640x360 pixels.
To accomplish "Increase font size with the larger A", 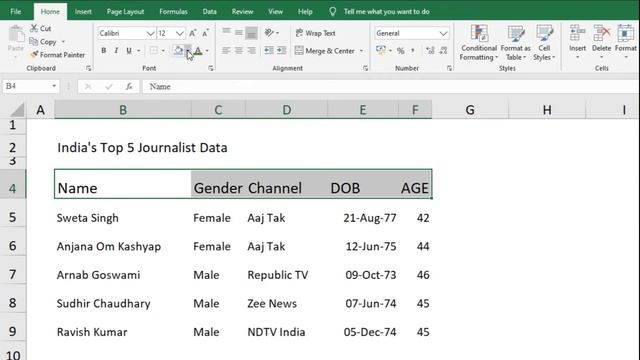I will 193,33.
